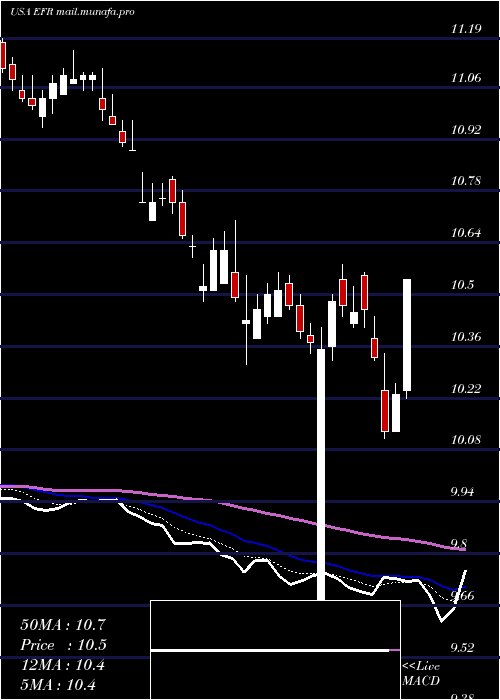Click the 9.94 price axis label
This screenshot has height=700, width=500.
pyautogui.click(x=463, y=492)
